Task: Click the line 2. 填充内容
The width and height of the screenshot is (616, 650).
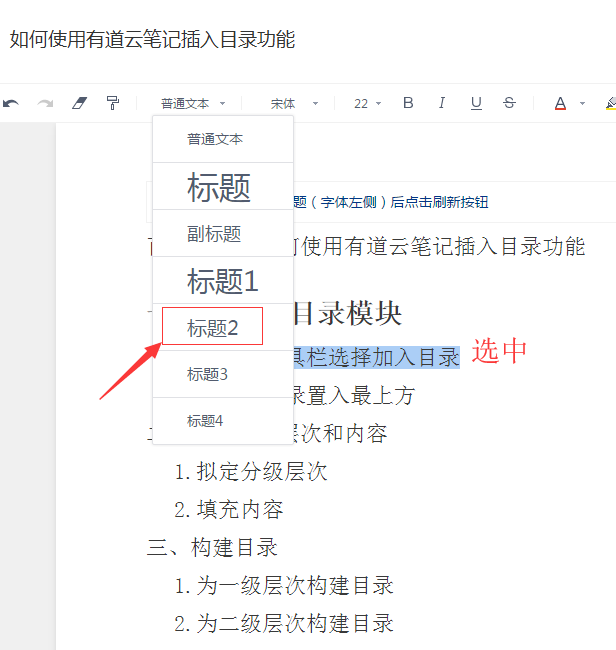Action: tap(229, 509)
